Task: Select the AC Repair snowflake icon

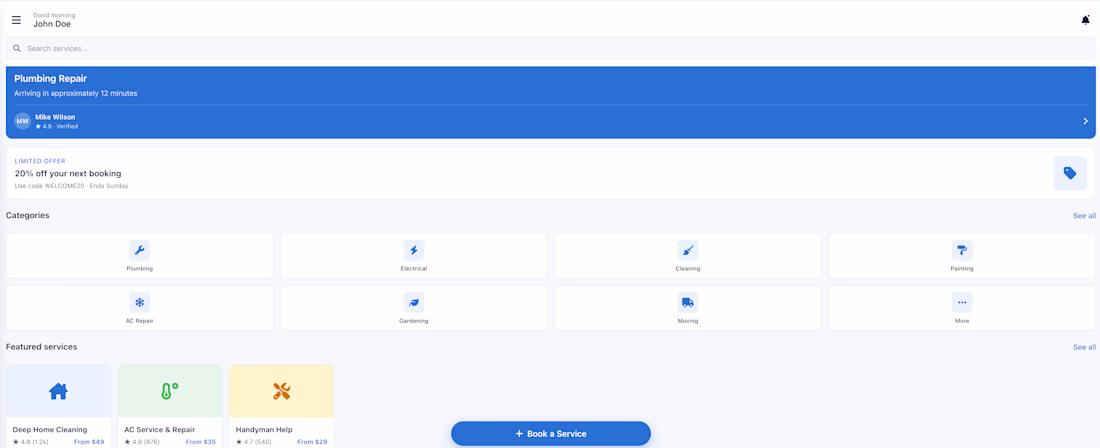Action: [x=140, y=302]
